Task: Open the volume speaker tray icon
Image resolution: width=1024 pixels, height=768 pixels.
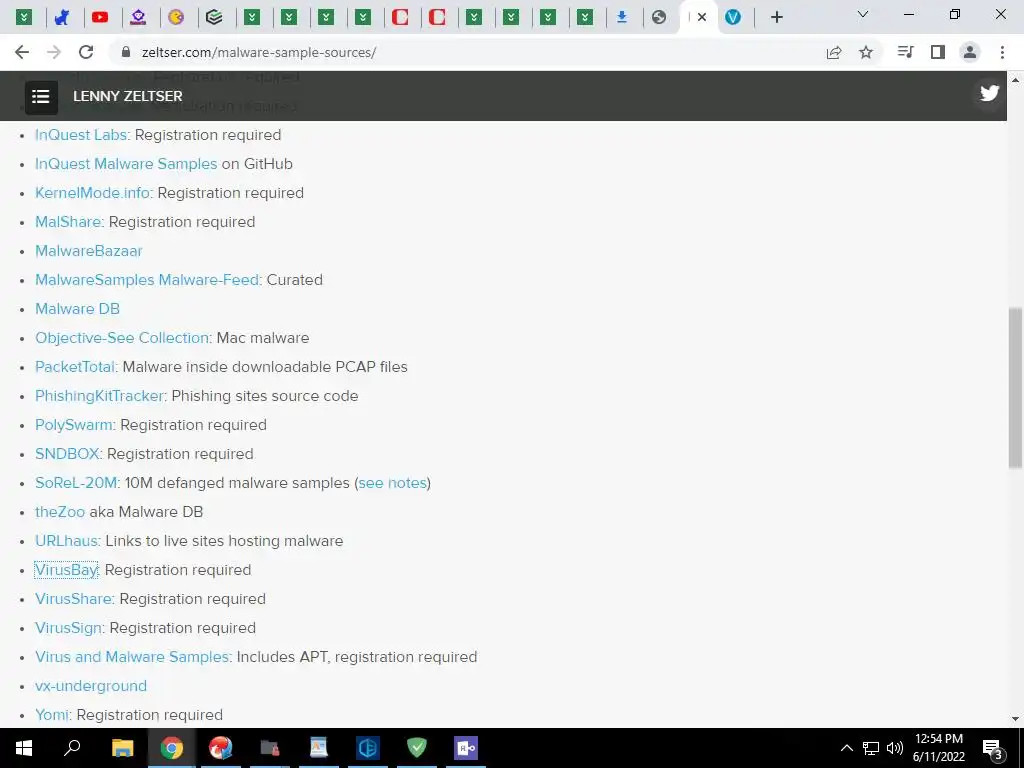Action: point(895,748)
